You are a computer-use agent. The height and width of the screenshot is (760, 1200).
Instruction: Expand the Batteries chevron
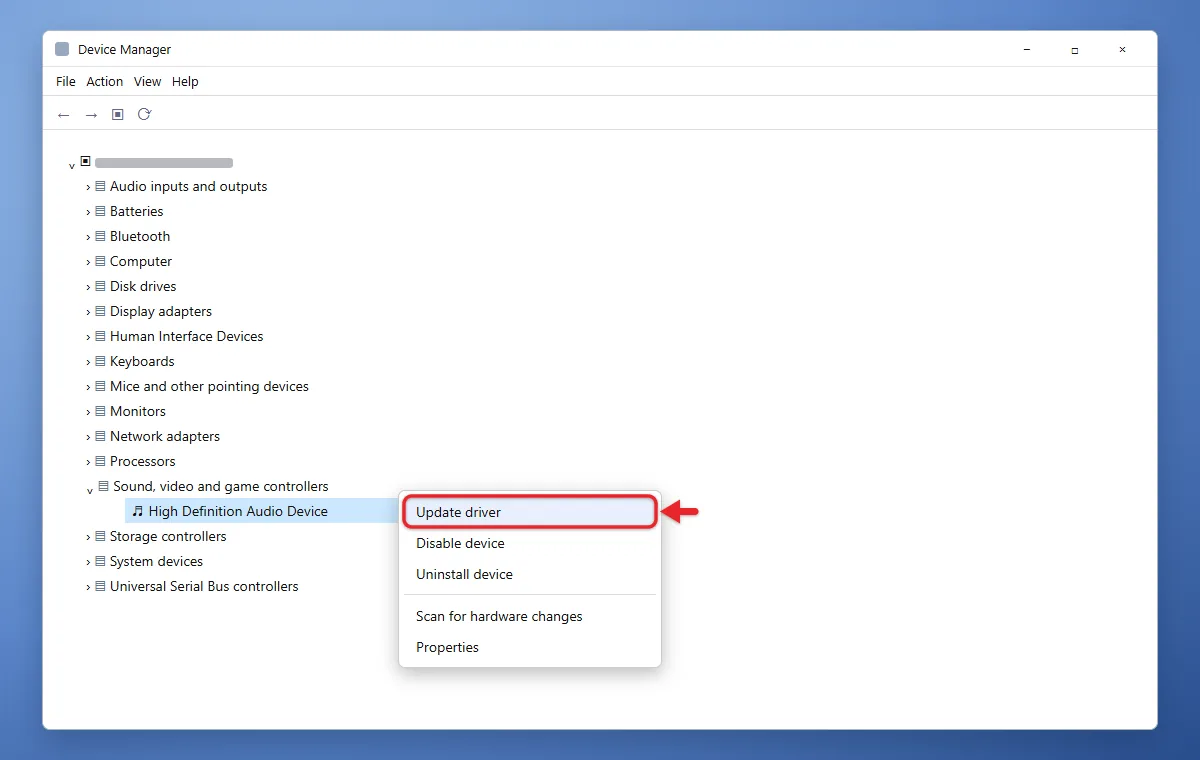[x=88, y=212]
